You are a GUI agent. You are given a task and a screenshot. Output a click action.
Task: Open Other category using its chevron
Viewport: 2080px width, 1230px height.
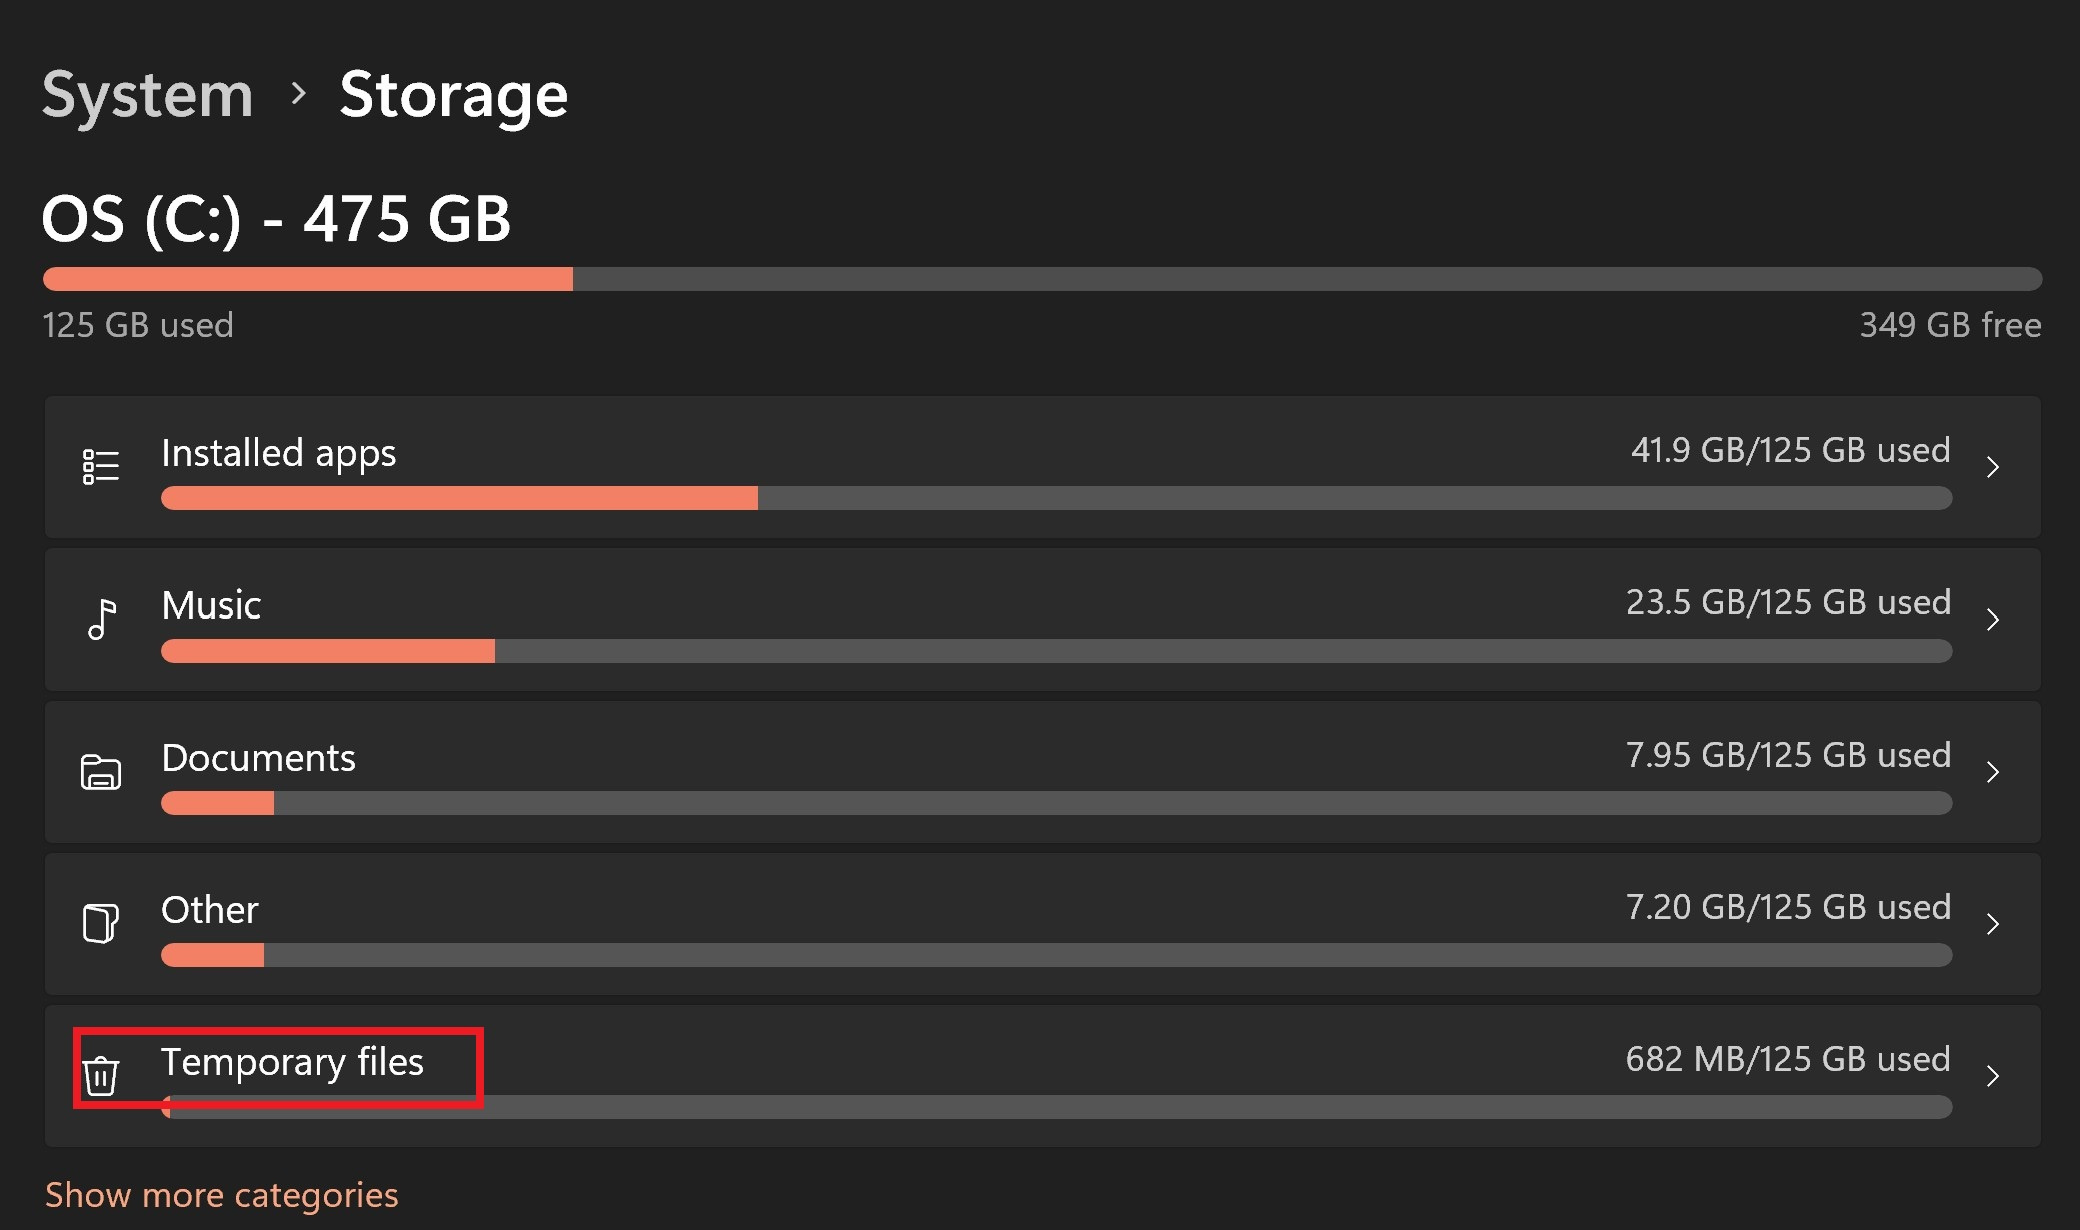click(x=1993, y=924)
